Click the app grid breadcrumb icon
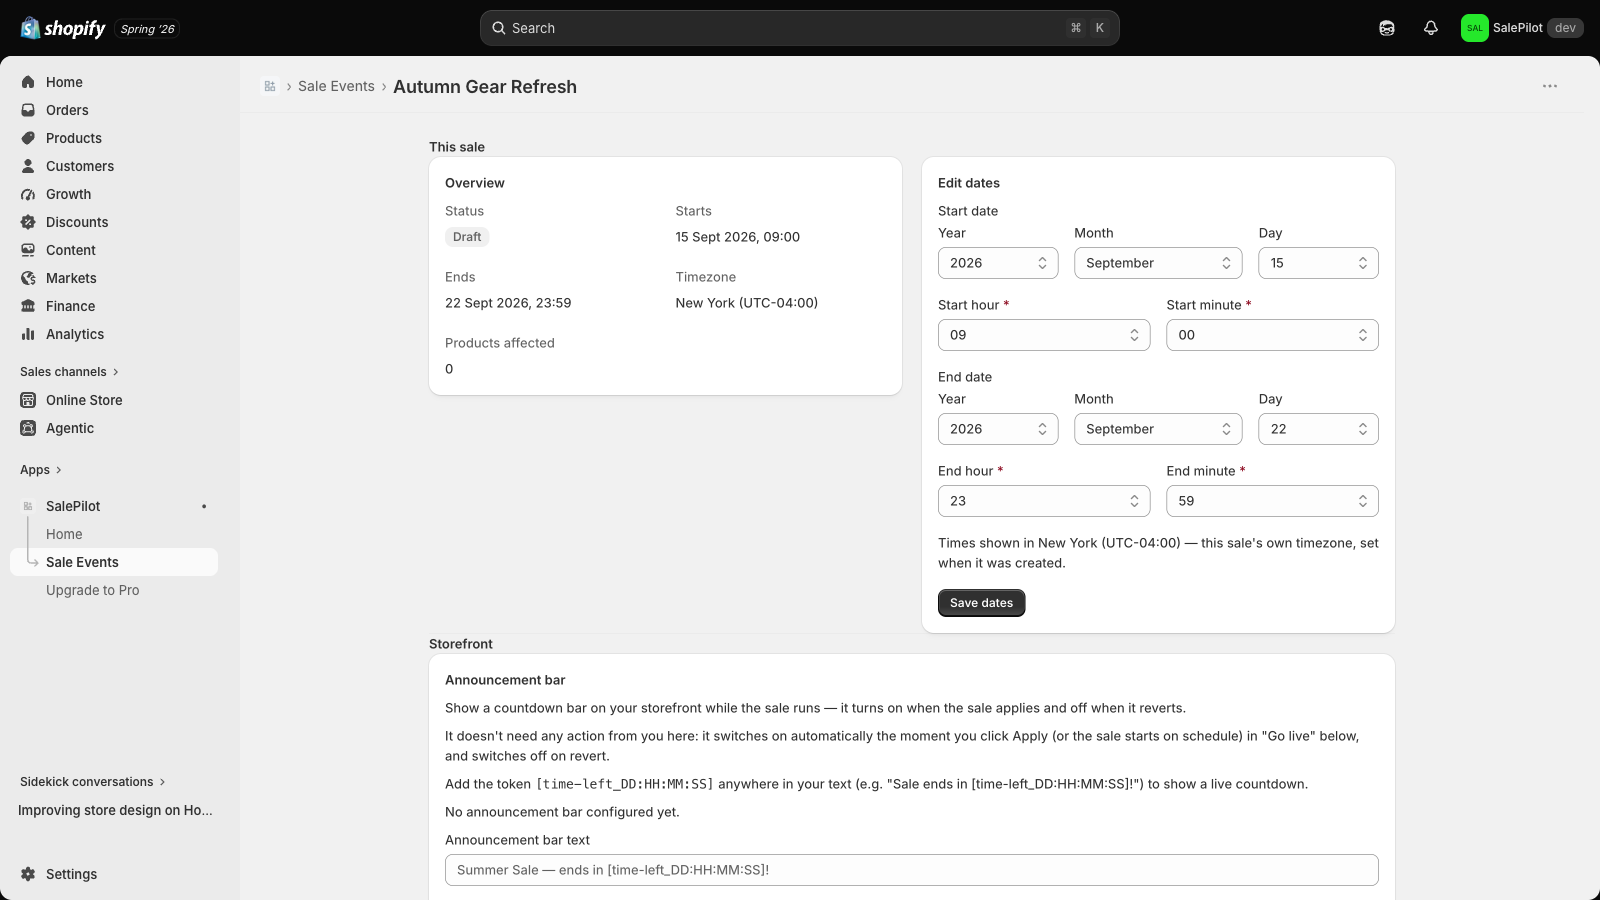This screenshot has width=1600, height=900. [270, 87]
